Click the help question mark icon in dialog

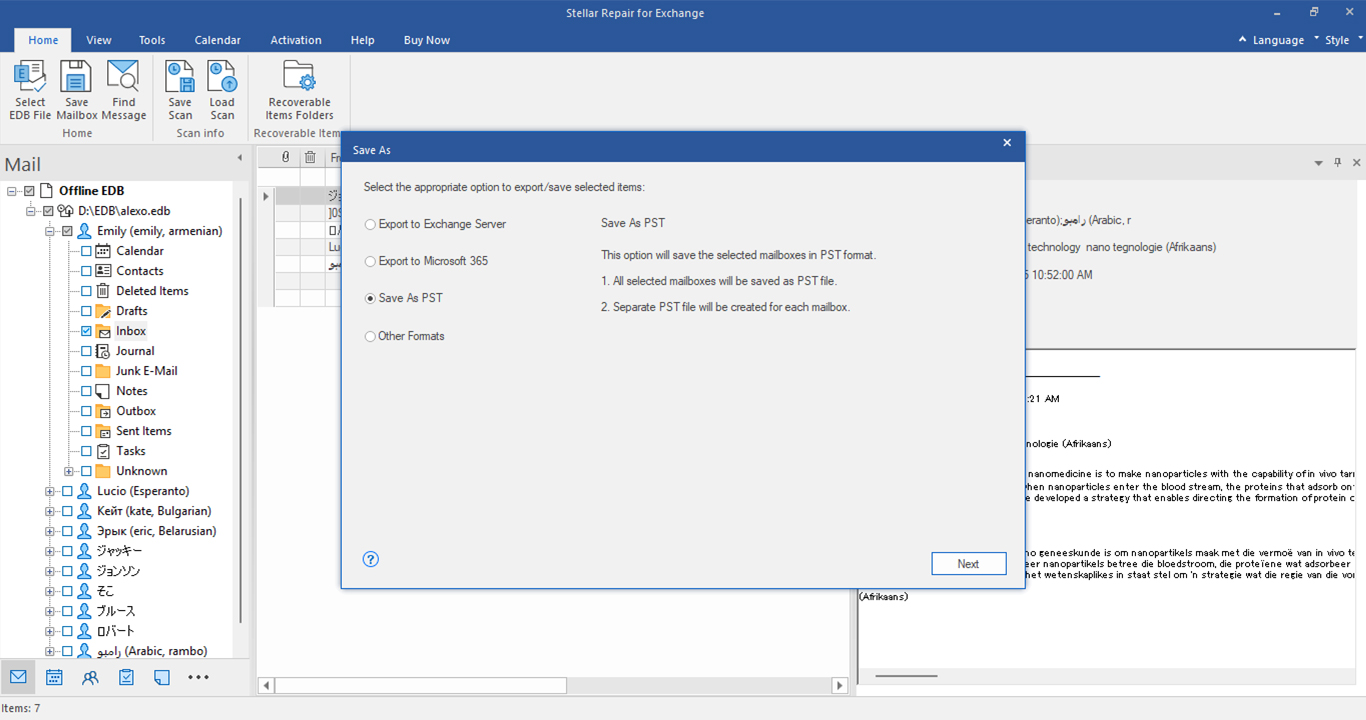371,559
